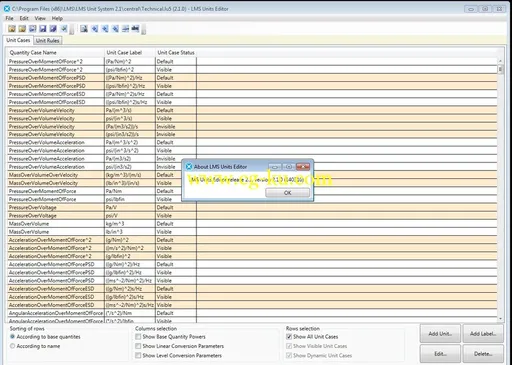Viewport: 512px width, 365px height.
Task: Select '(lb/in^3)/(in/s)' label cell
Action: tap(130, 183)
